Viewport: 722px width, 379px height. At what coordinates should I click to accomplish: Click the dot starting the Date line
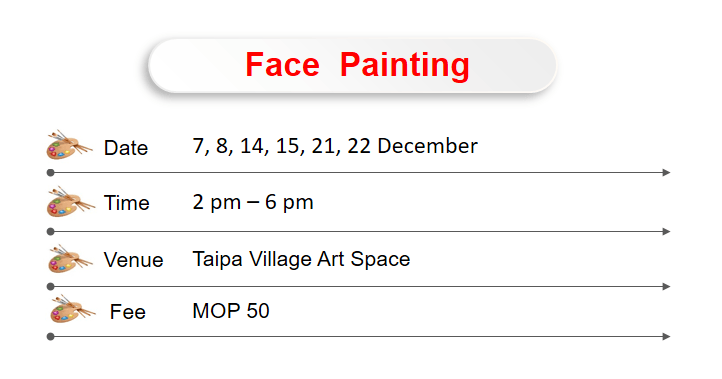pyautogui.click(x=51, y=173)
